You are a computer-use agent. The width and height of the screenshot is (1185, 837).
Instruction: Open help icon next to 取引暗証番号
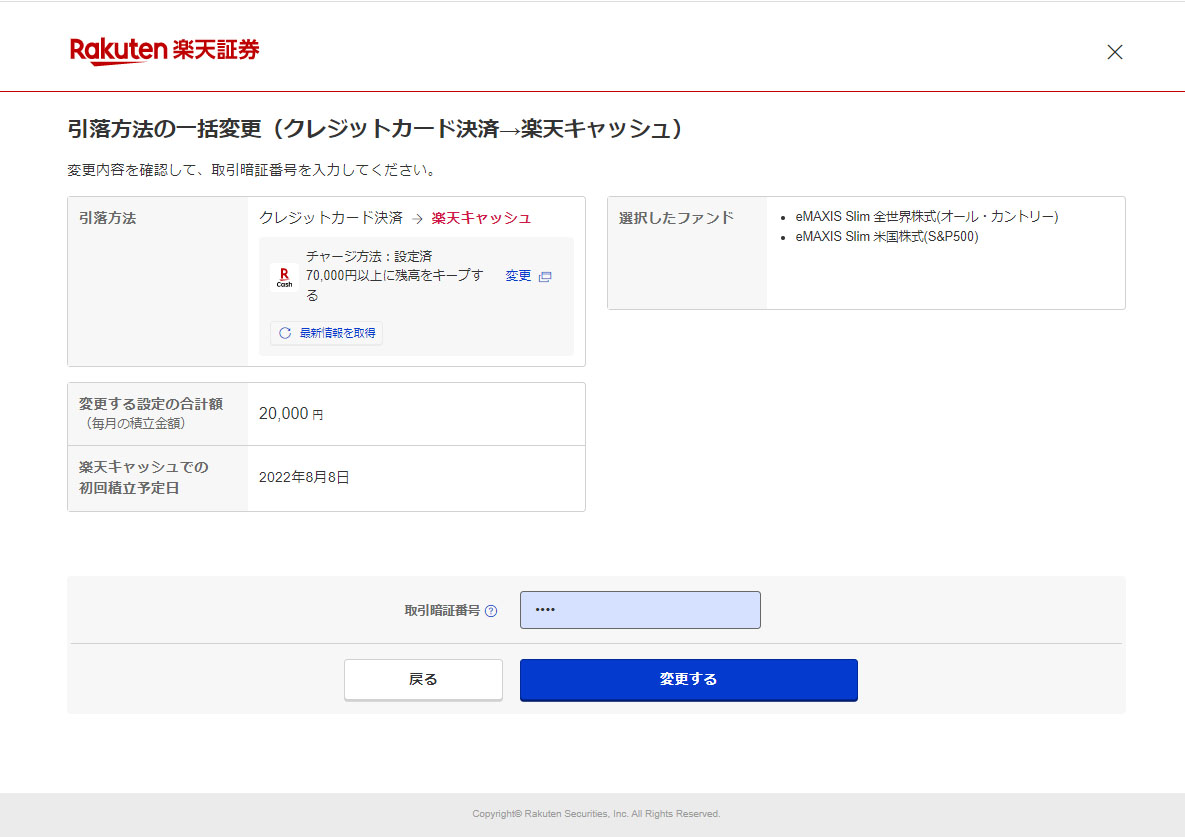491,611
